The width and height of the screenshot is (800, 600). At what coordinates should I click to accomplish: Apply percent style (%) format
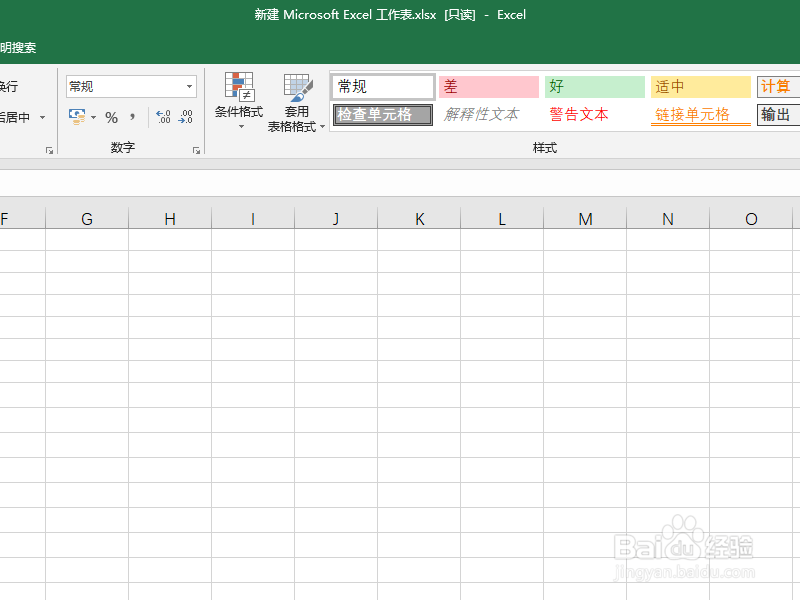(111, 118)
